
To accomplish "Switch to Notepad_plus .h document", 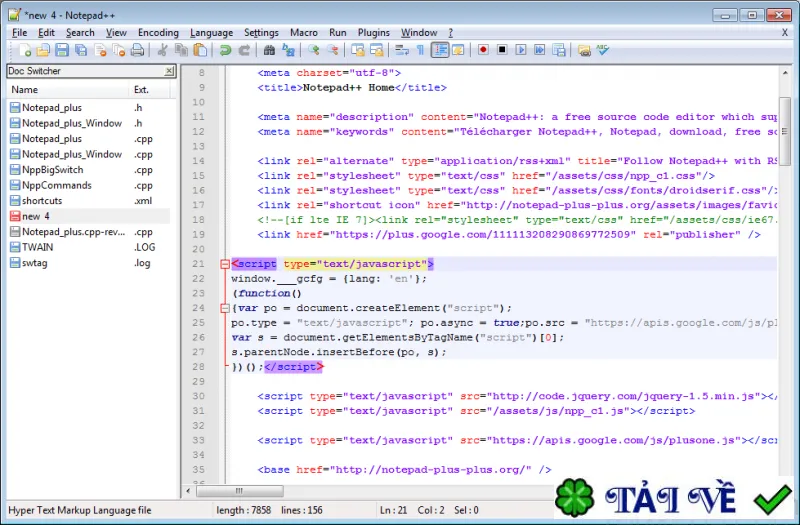I will coord(89,108).
